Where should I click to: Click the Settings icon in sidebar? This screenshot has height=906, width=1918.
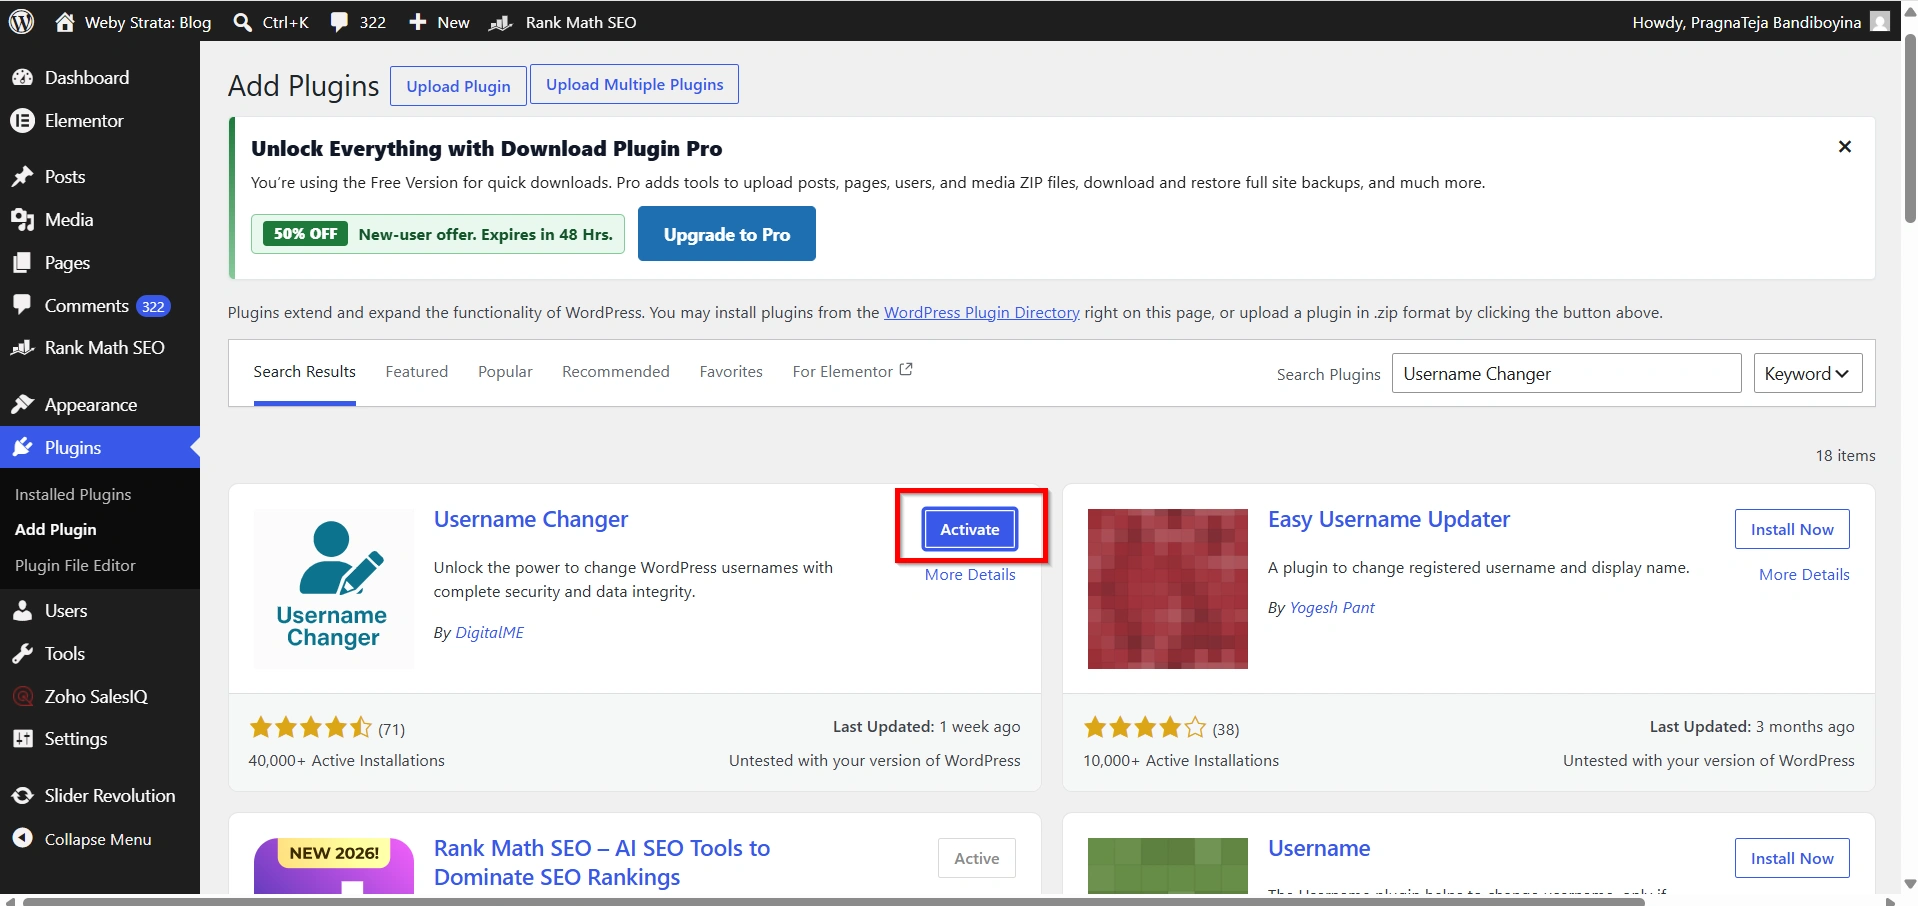pos(22,739)
